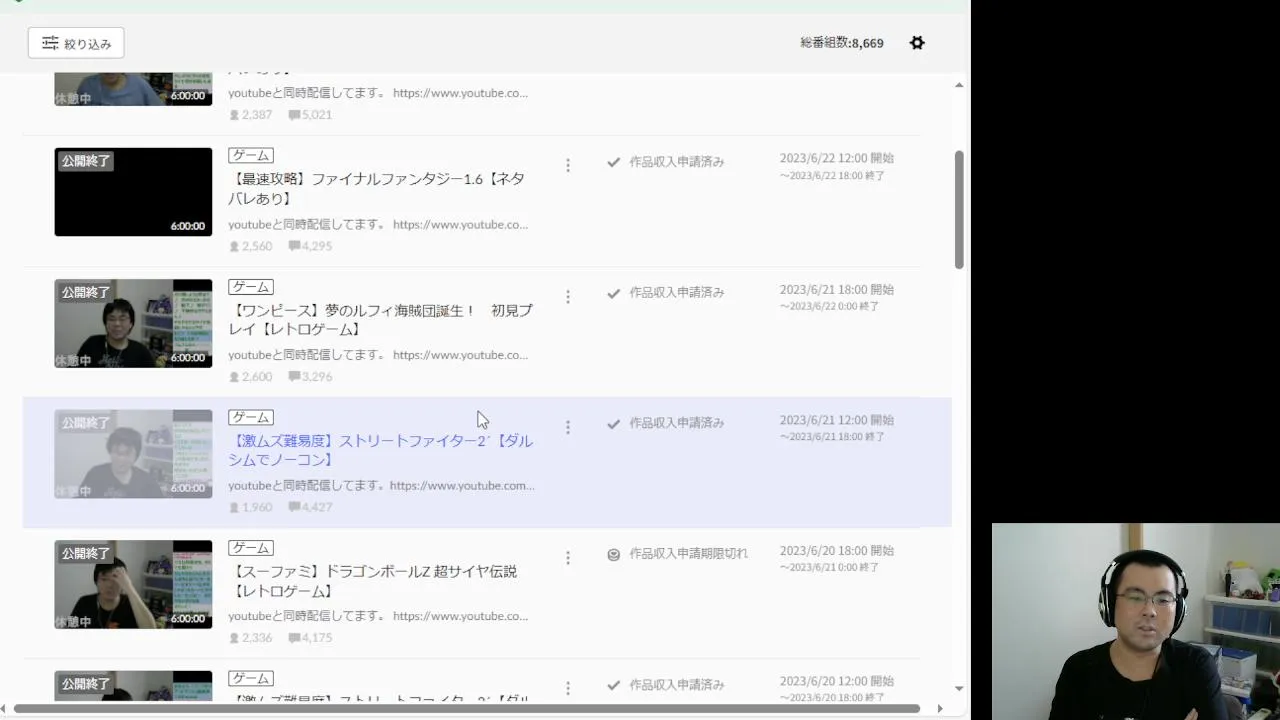Viewport: 1280px width, 720px height.
Task: Click the scrollbar up arrow
Action: pos(959,85)
